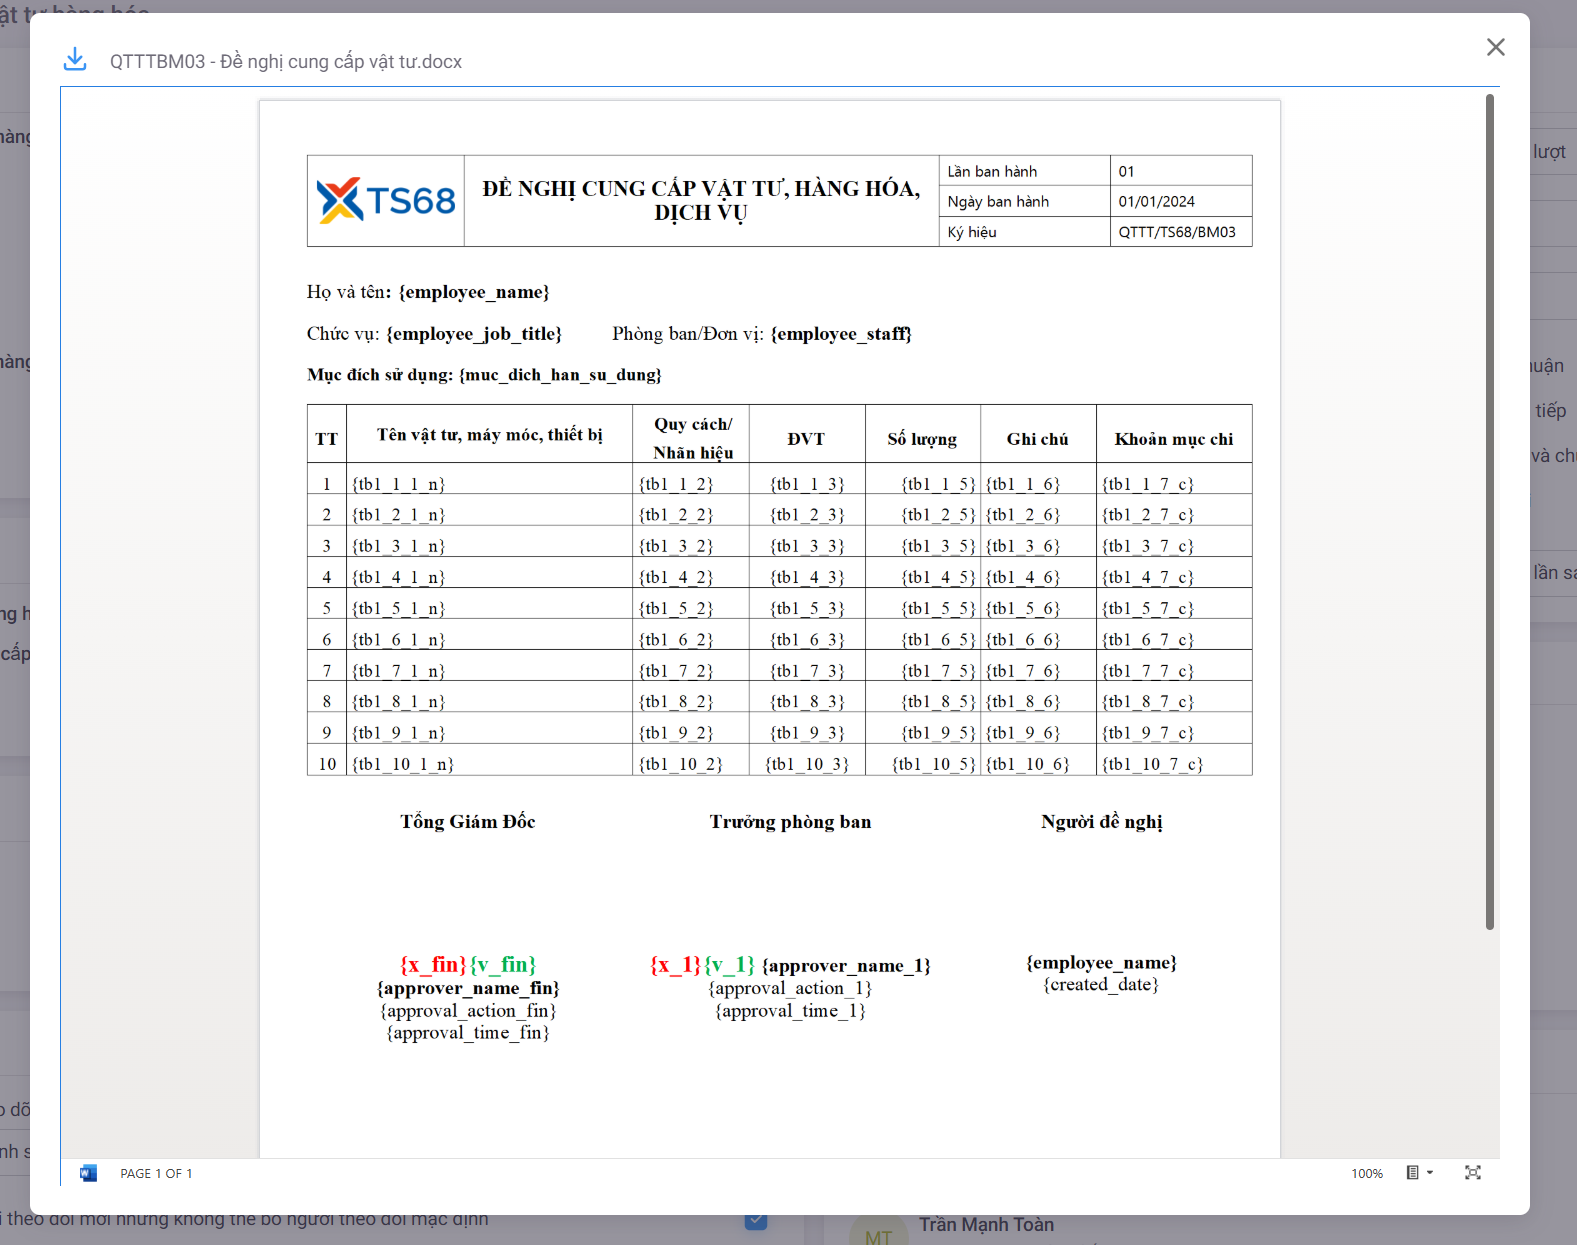Image resolution: width=1577 pixels, height=1245 pixels.
Task: Close the document preview dialog
Action: point(1495,47)
